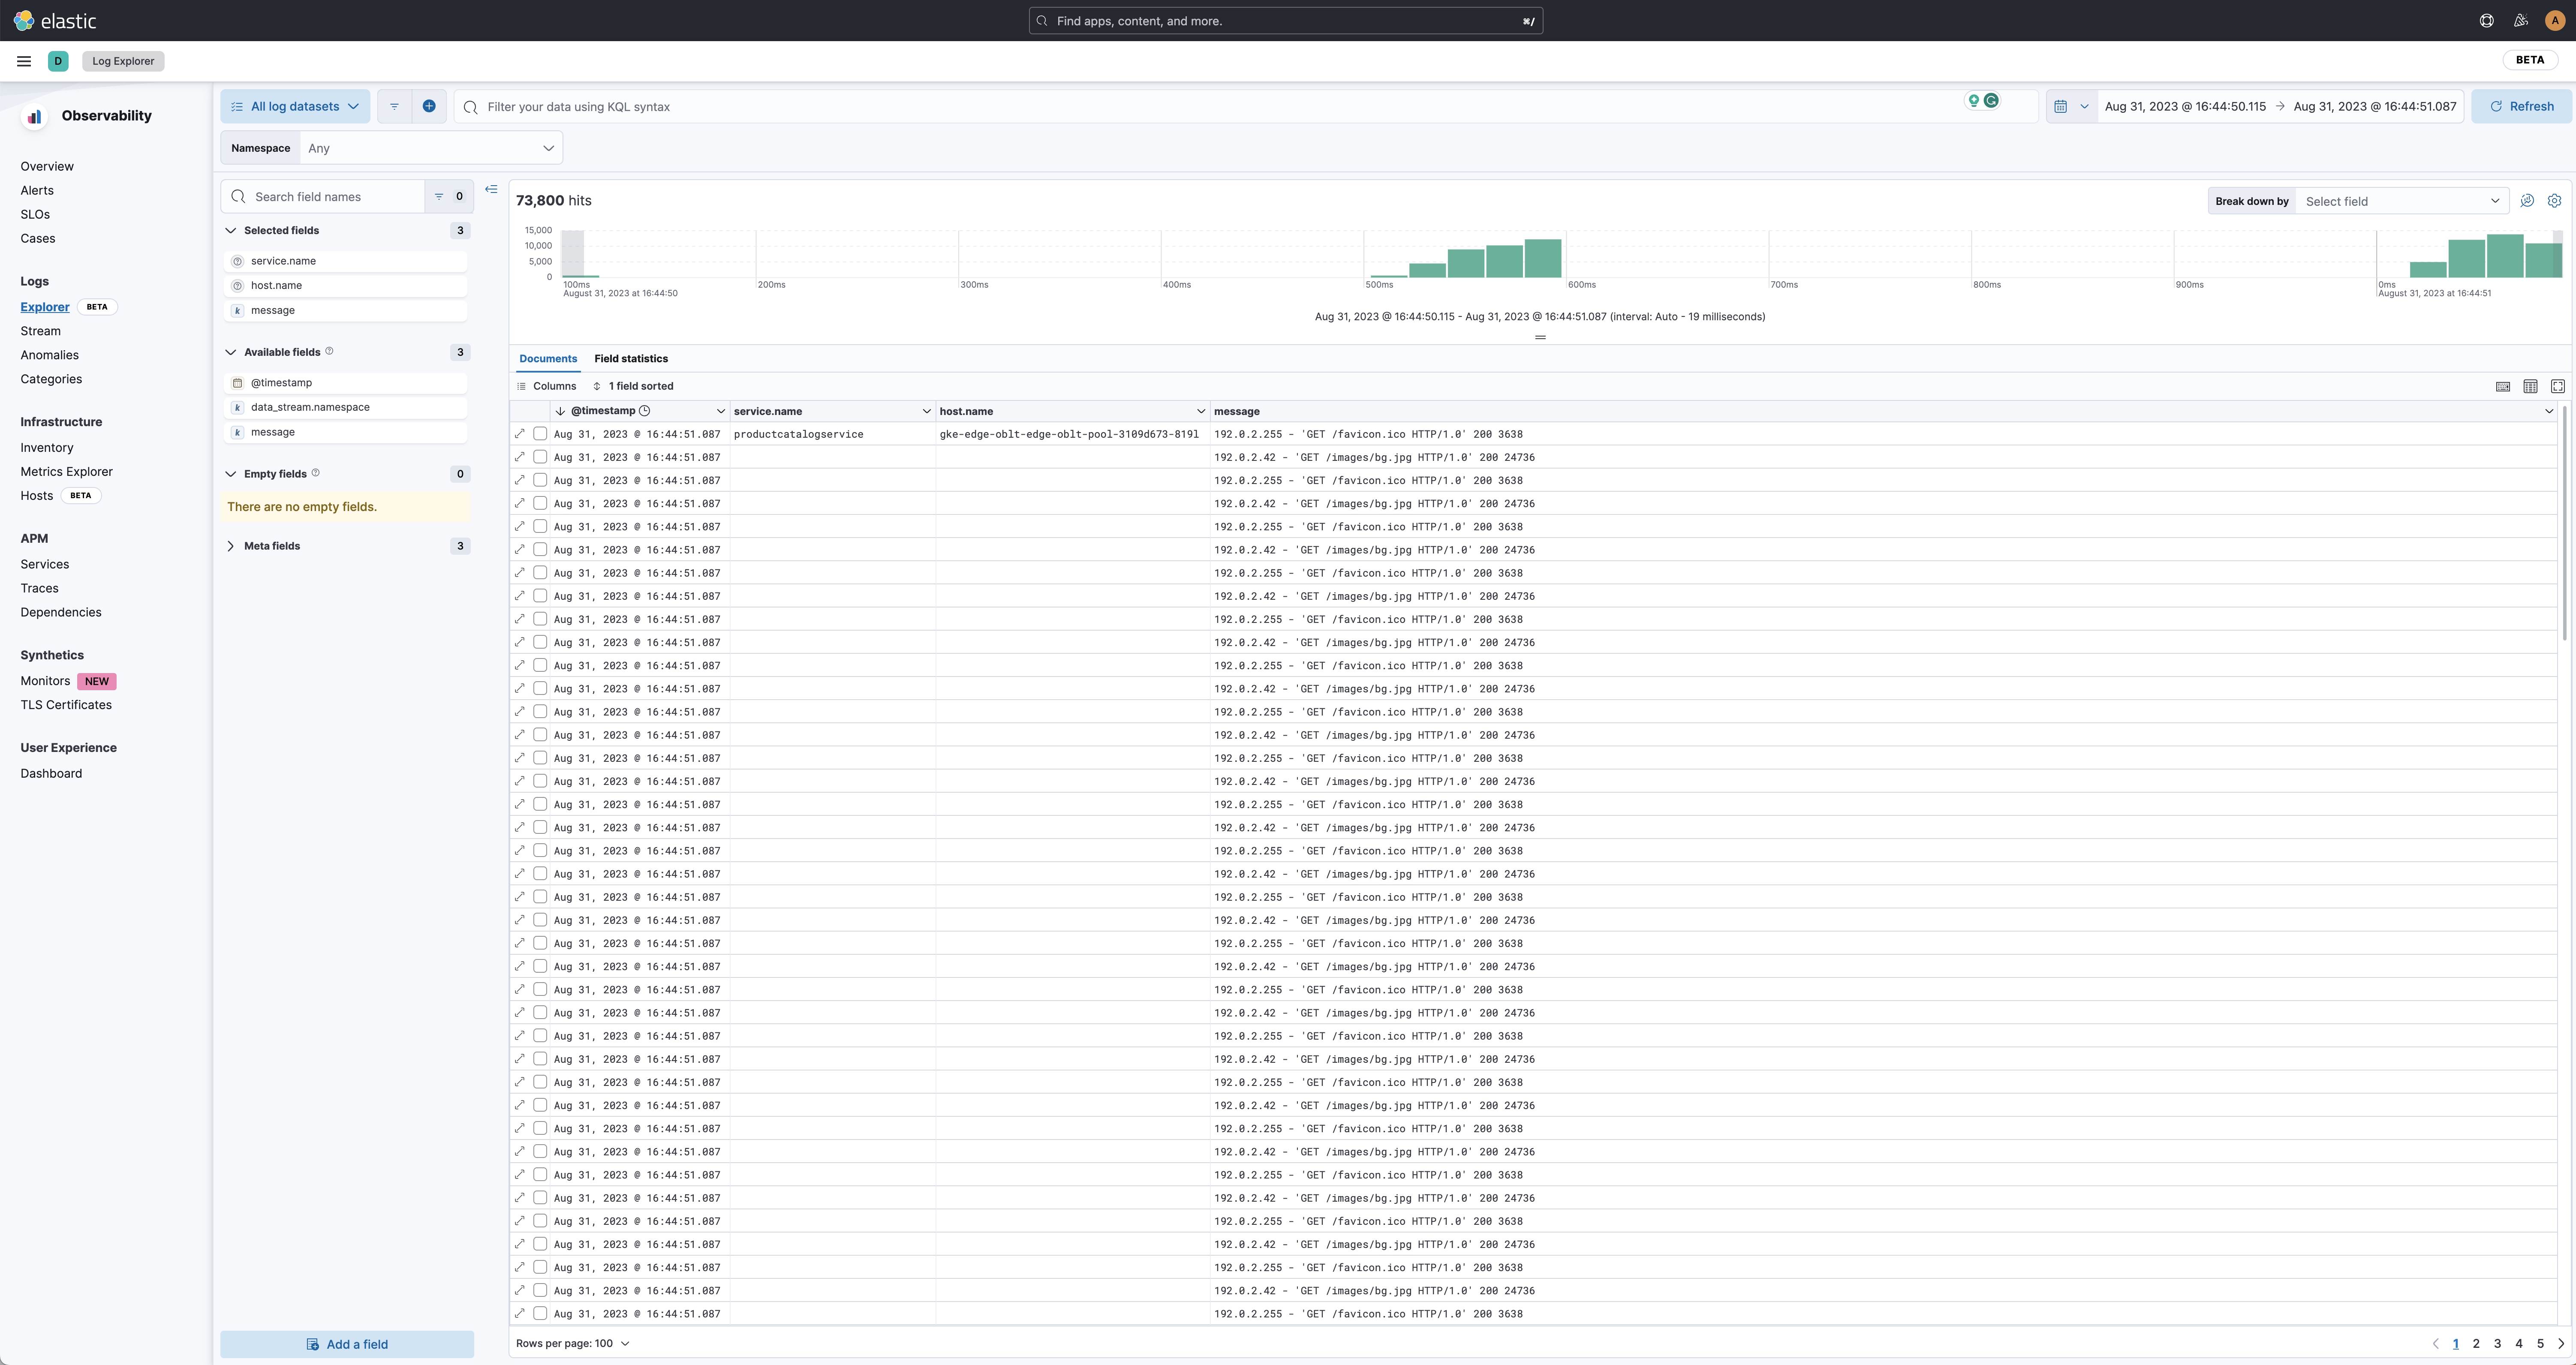Viewport: 2576px width, 1365px height.
Task: Add a filter with the plus icon
Action: click(429, 106)
